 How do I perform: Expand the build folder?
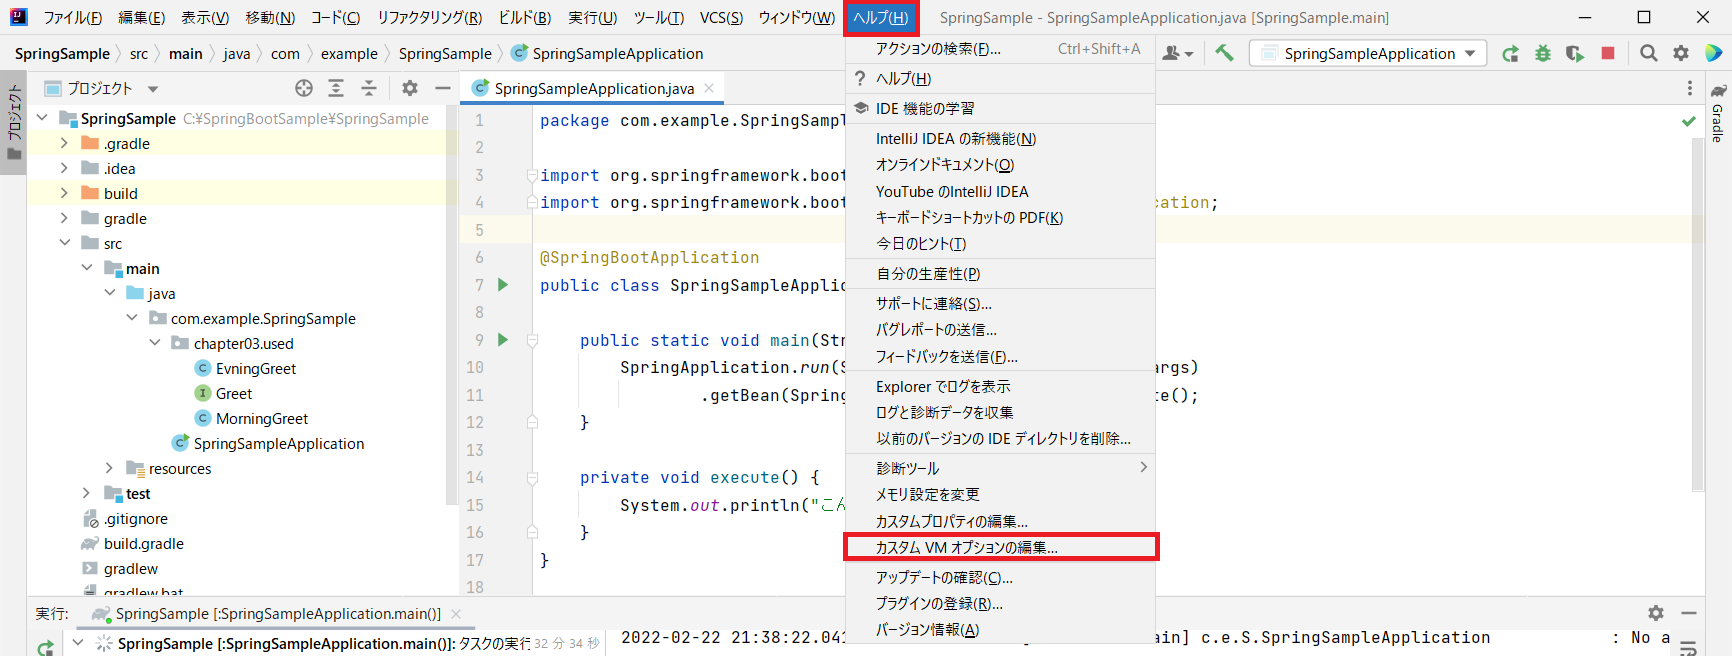click(x=65, y=193)
